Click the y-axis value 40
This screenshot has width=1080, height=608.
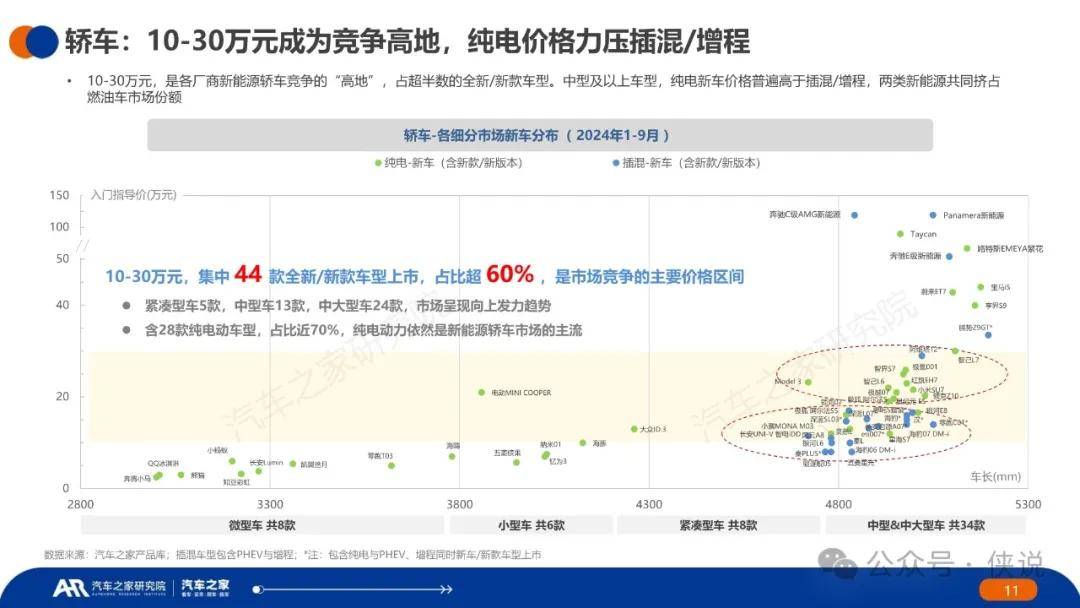click(x=62, y=305)
